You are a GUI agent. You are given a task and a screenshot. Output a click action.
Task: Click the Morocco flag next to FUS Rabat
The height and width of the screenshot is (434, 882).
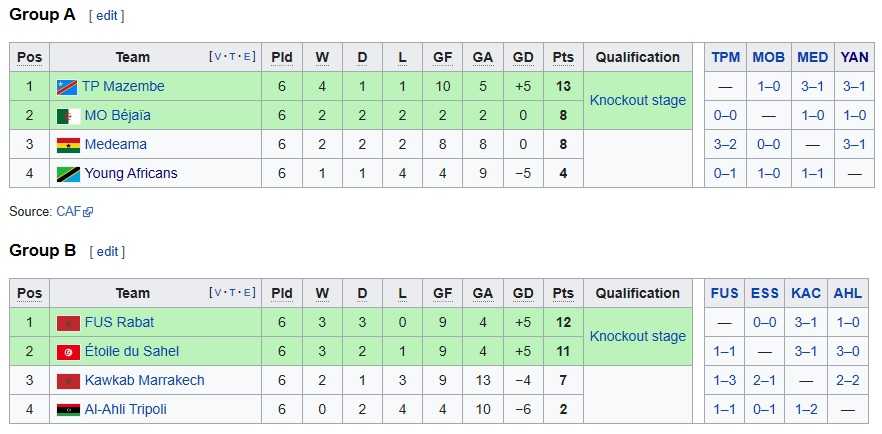[68, 323]
